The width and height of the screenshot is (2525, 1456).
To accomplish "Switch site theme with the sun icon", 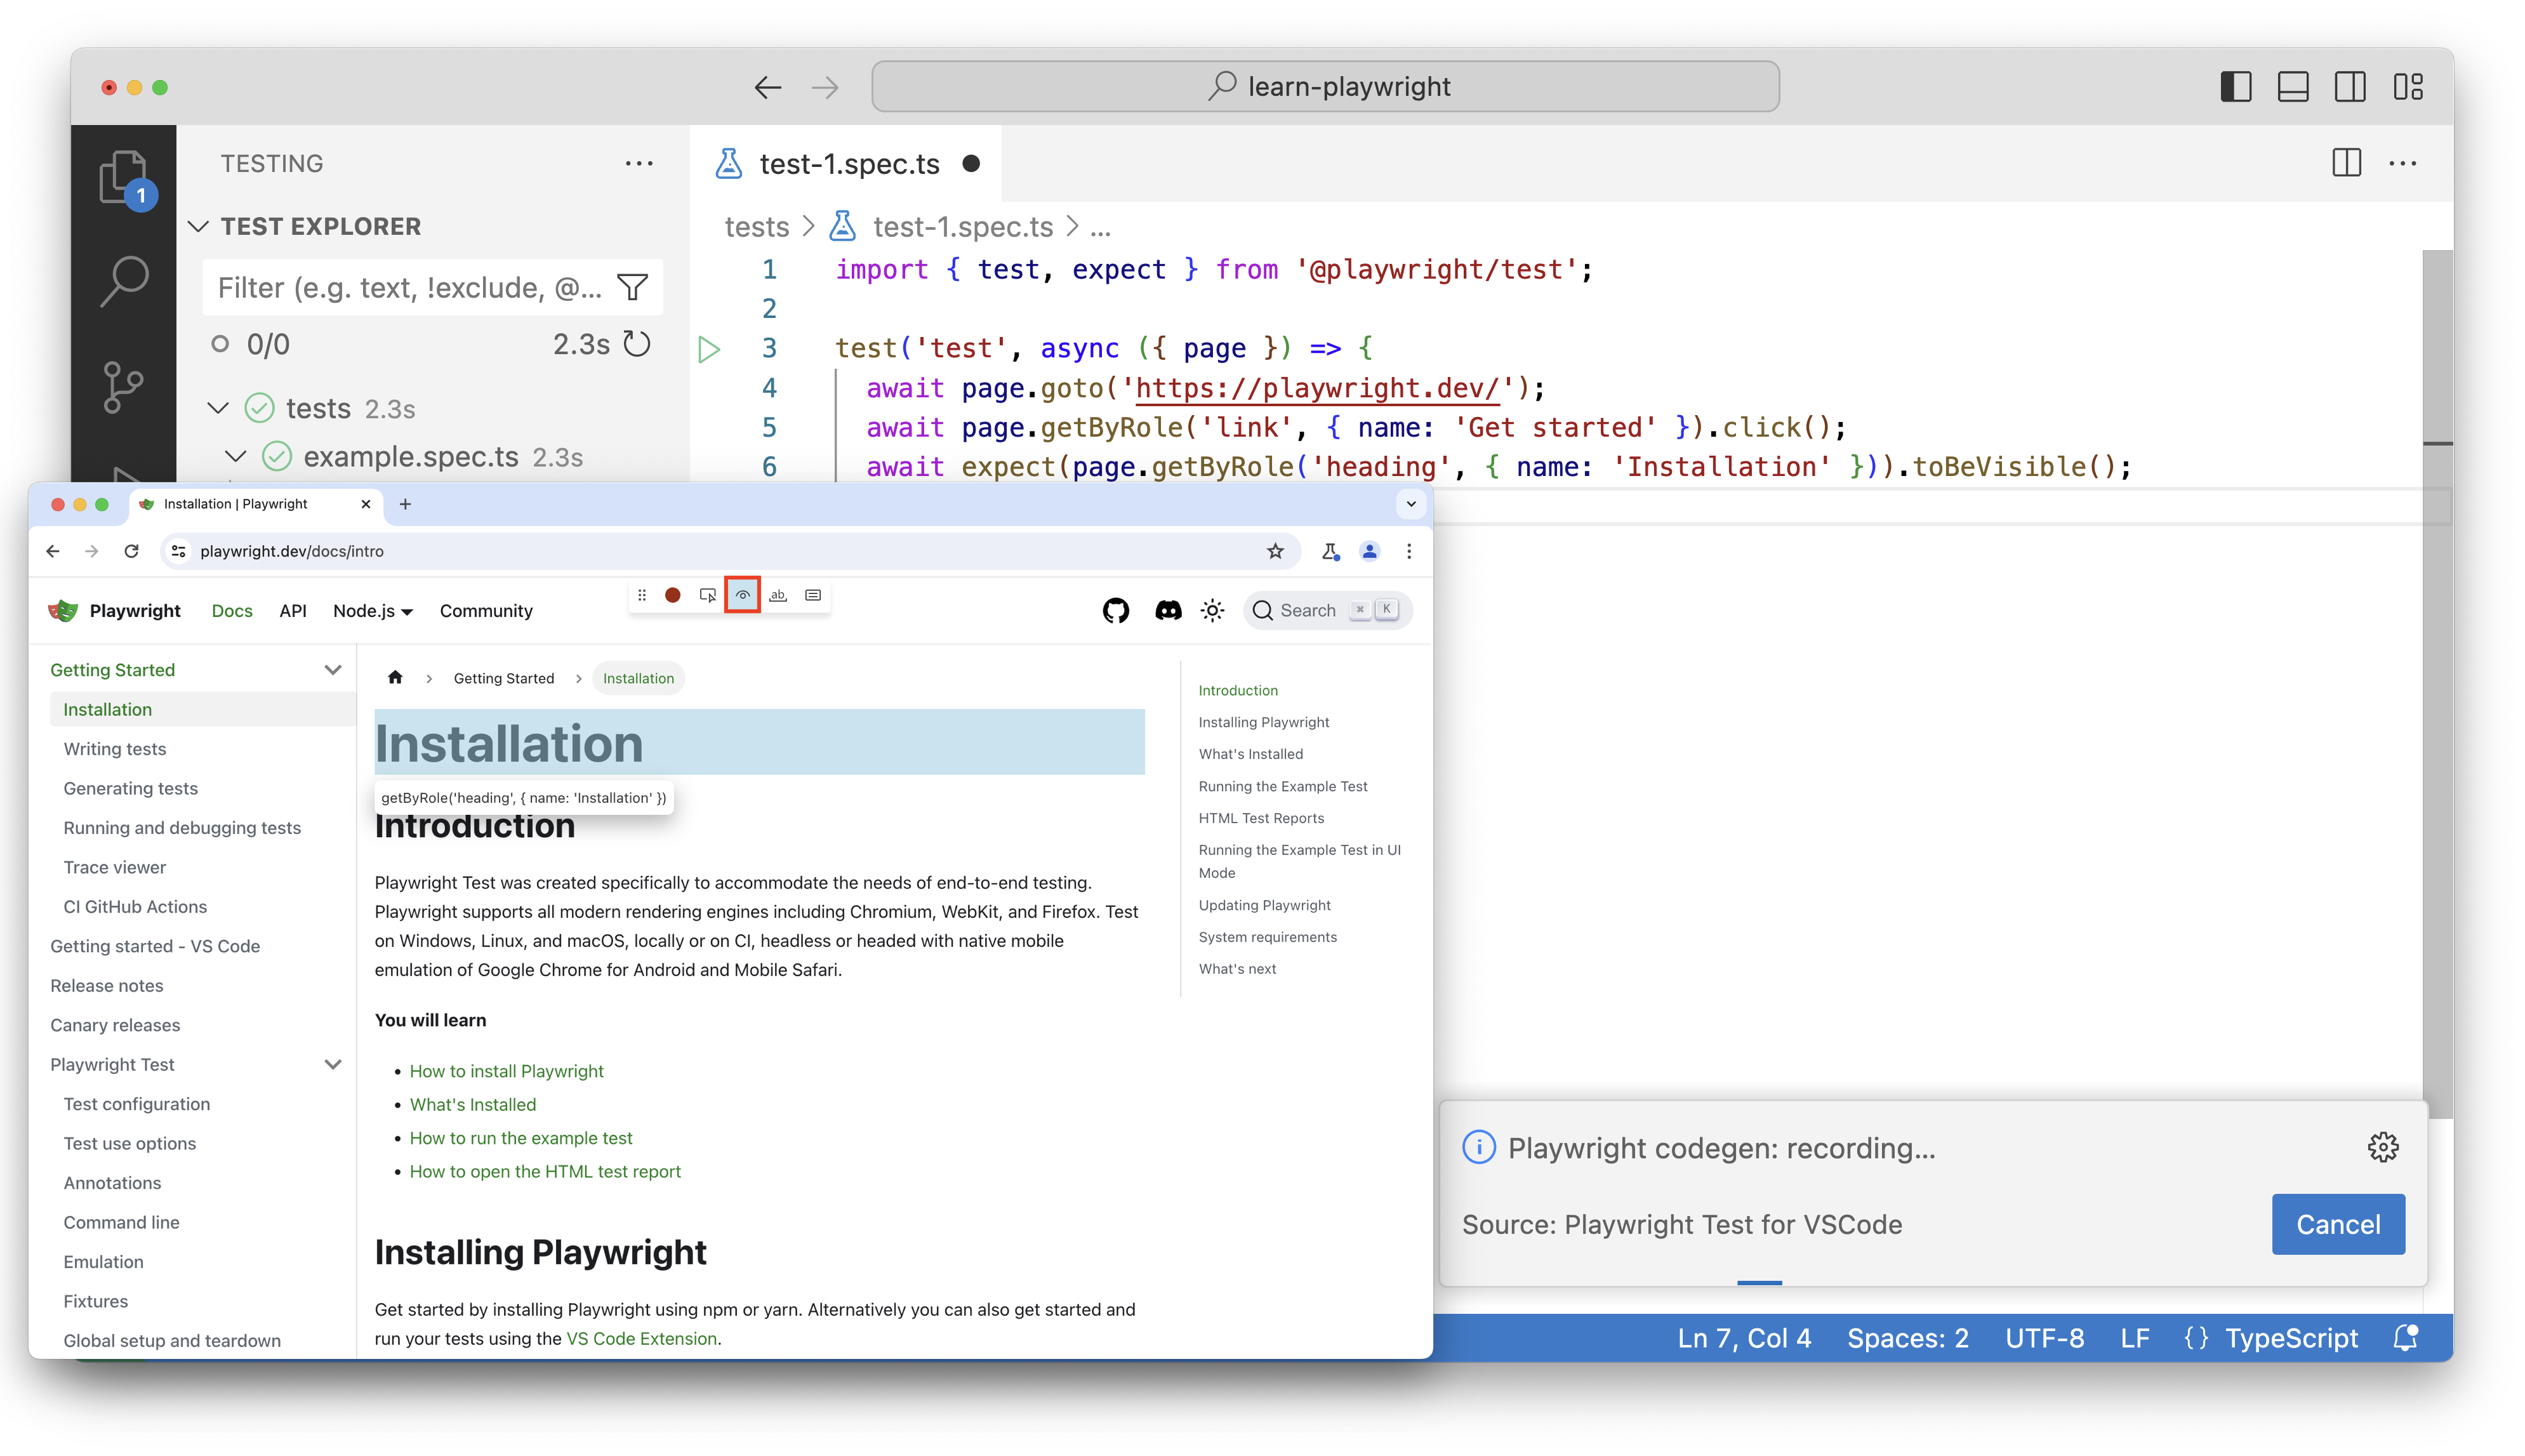I will [x=1212, y=610].
